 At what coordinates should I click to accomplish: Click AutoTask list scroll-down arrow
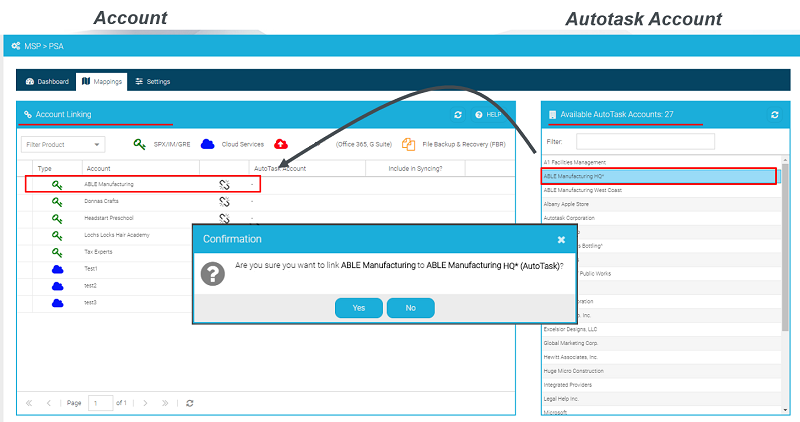pos(785,410)
